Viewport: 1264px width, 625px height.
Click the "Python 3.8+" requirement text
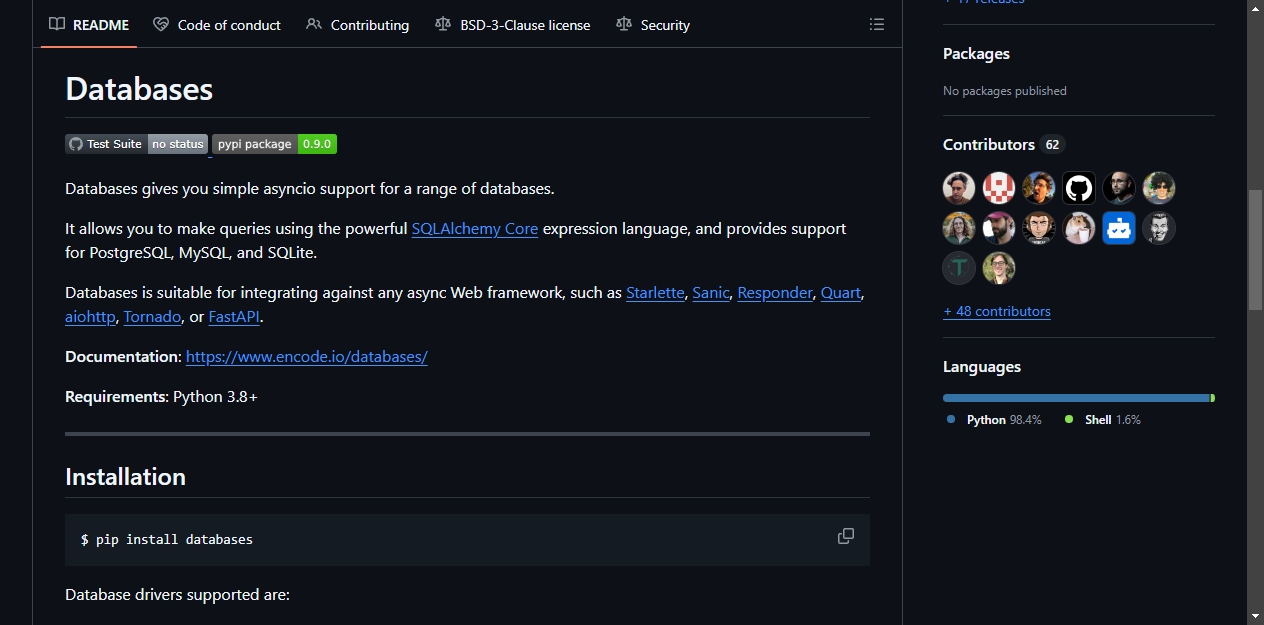[215, 397]
